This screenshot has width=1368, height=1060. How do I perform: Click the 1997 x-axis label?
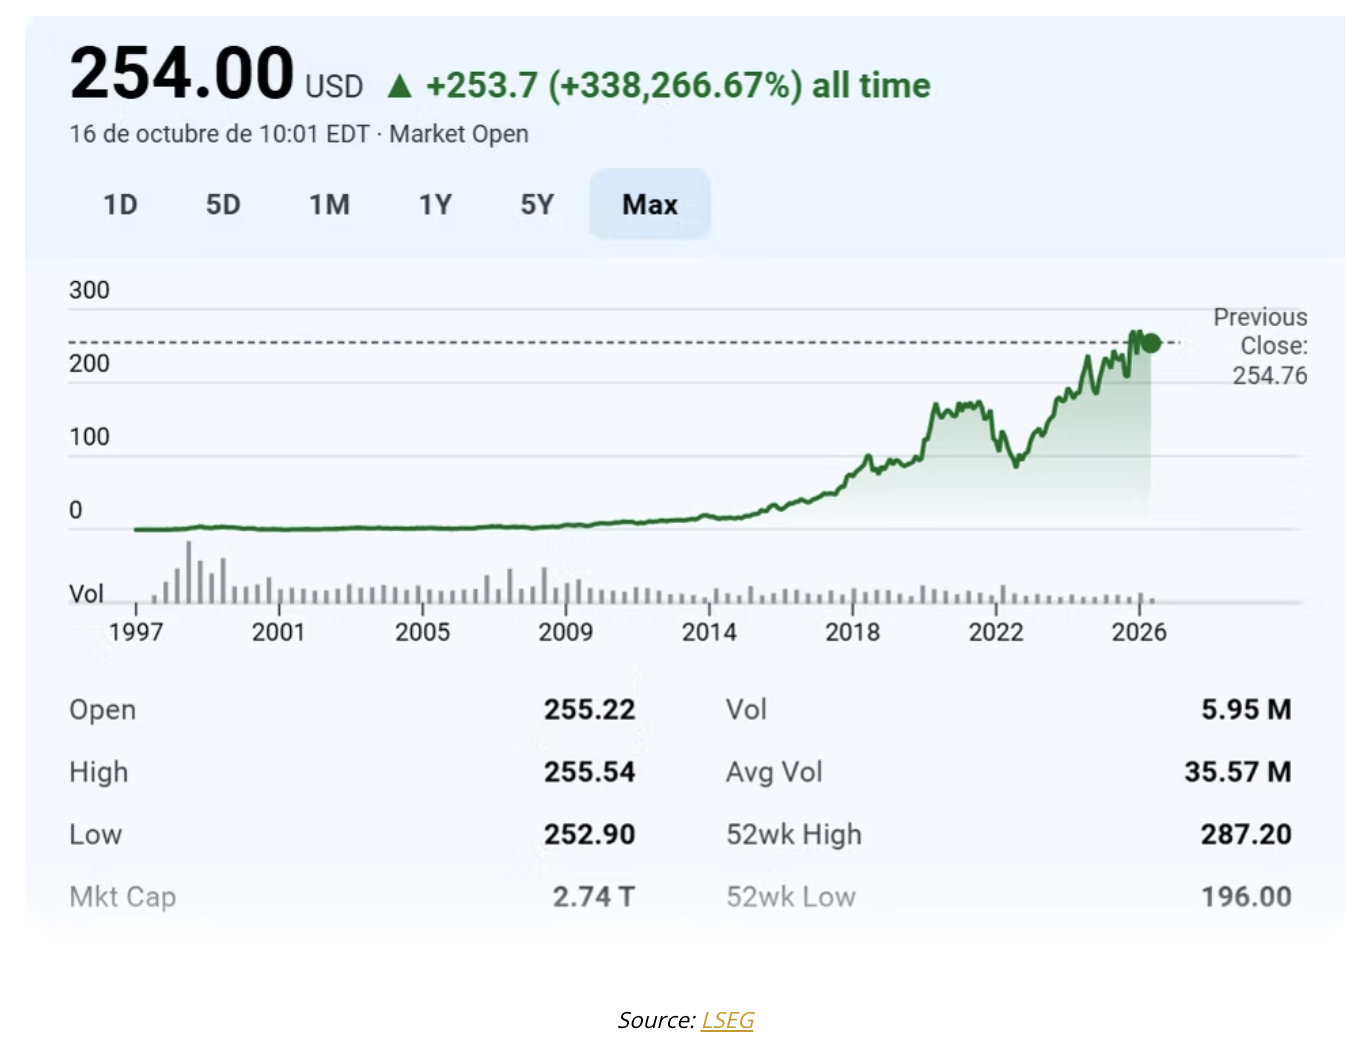click(x=136, y=632)
